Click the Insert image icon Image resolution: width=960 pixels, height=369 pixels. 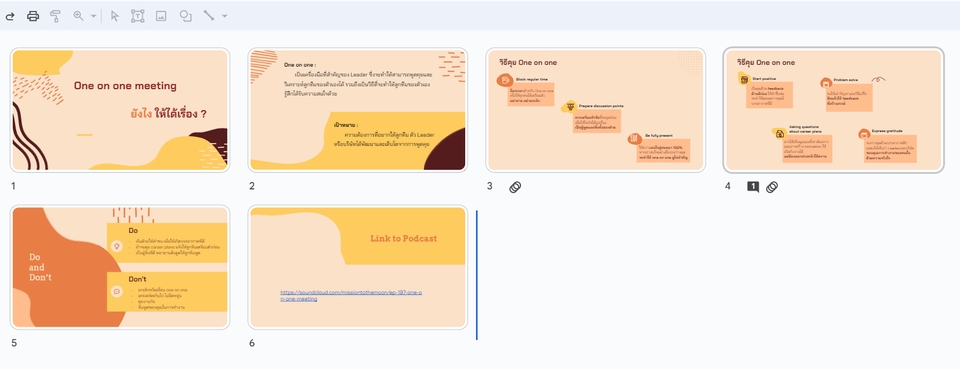coord(161,17)
